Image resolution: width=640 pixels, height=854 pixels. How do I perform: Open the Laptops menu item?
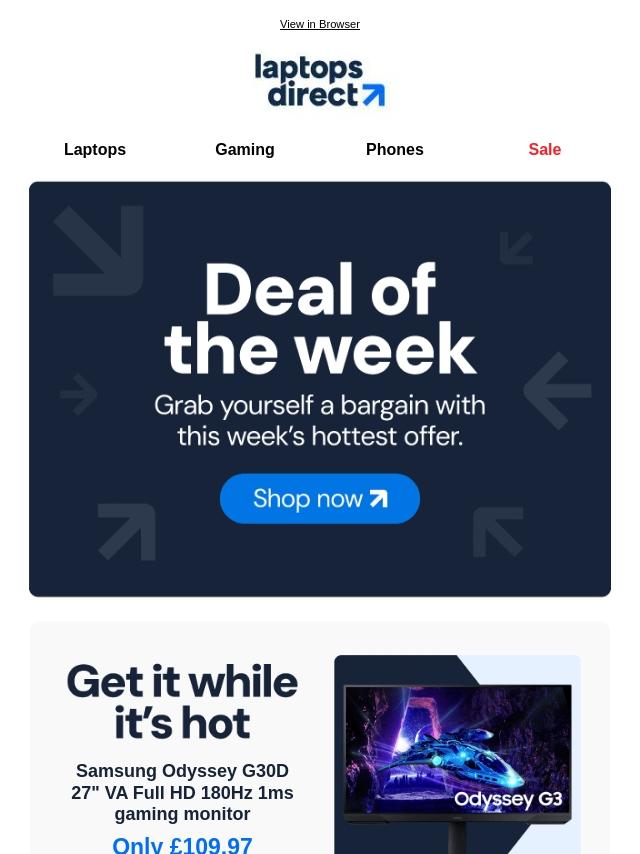[x=95, y=149]
